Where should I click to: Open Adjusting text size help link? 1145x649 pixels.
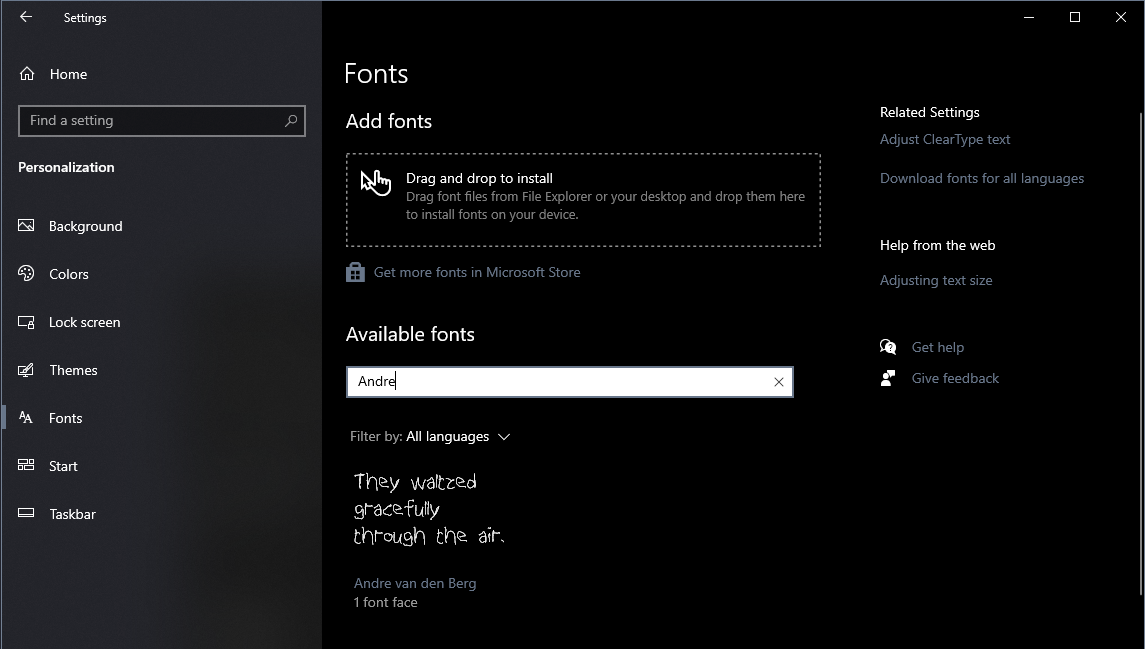pos(936,281)
